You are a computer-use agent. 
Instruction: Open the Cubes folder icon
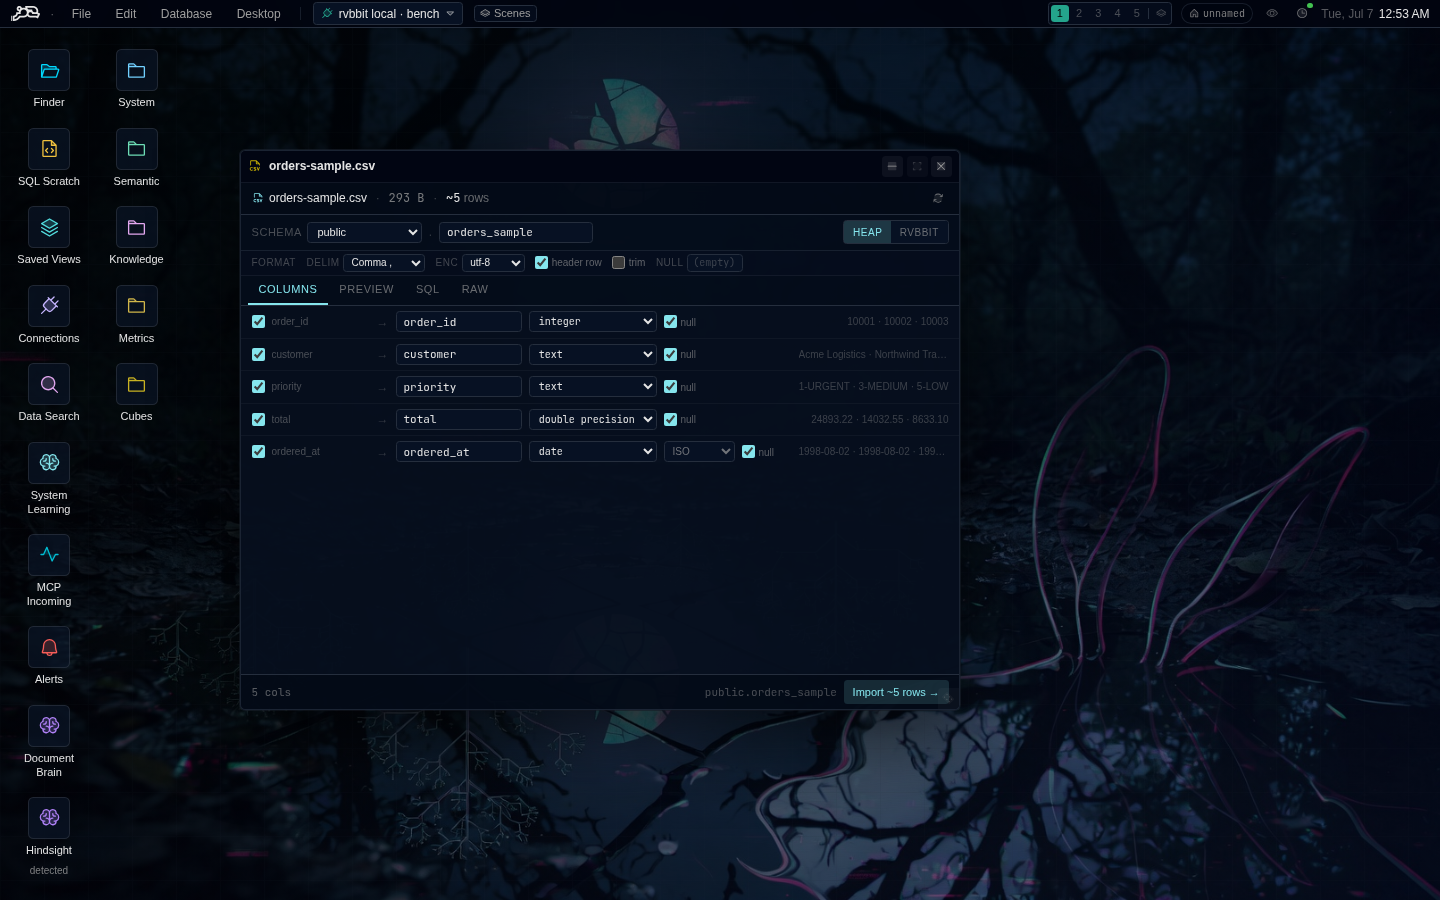click(x=136, y=384)
